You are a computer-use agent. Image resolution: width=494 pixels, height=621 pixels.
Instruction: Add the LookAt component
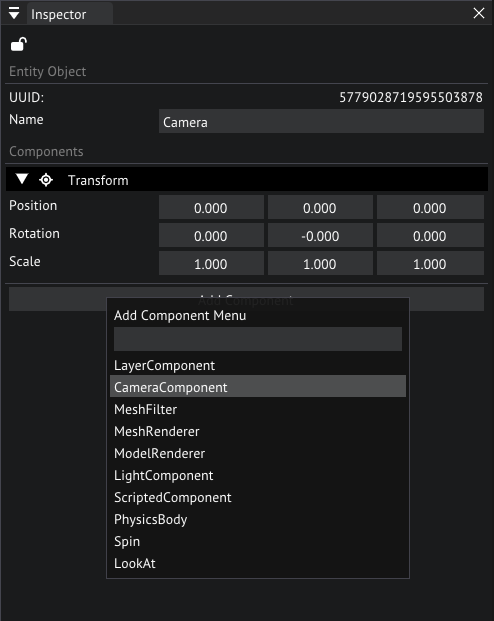[258, 563]
